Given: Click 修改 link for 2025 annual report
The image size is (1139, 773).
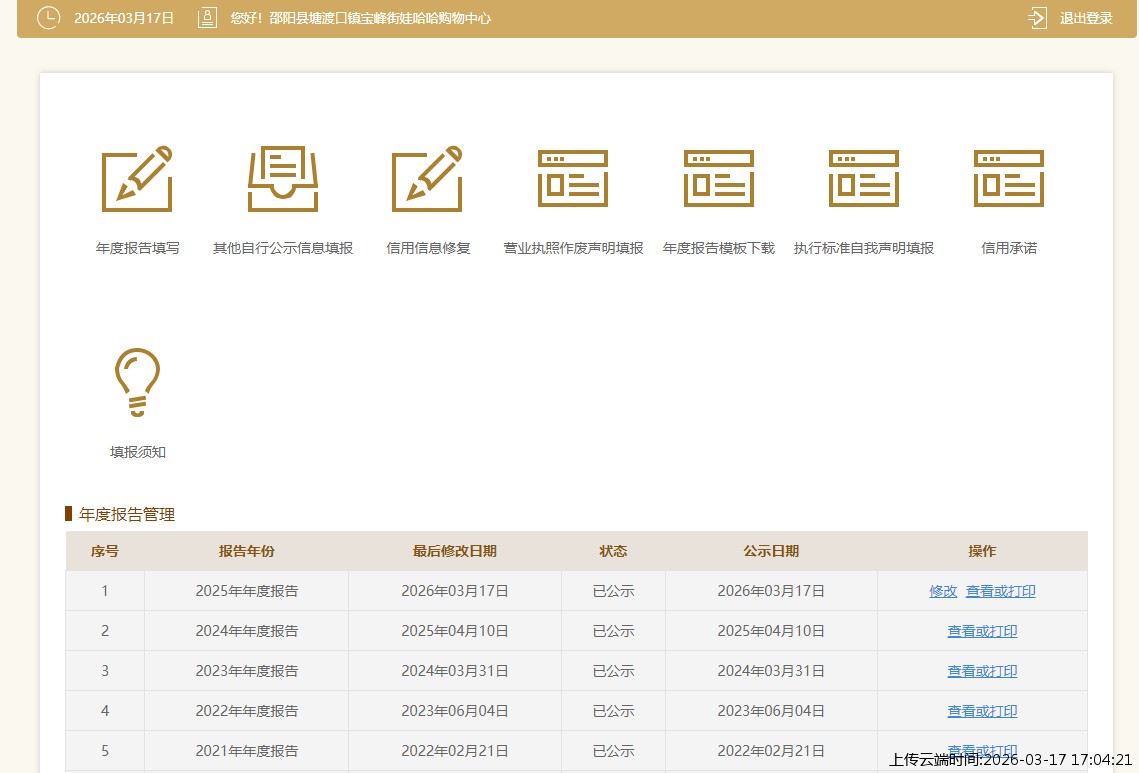Looking at the screenshot, I should [x=943, y=591].
